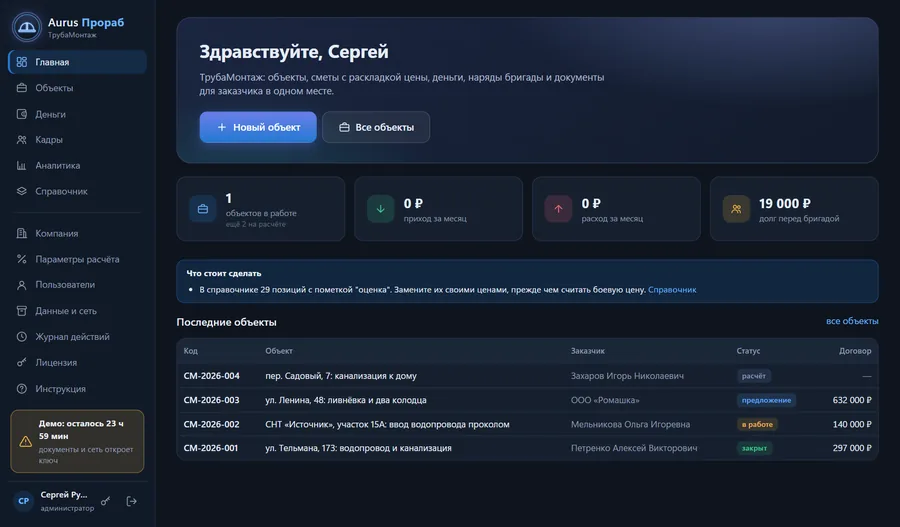Click ул. Ленина, 48 object name
900x527 pixels.
click(x=346, y=400)
